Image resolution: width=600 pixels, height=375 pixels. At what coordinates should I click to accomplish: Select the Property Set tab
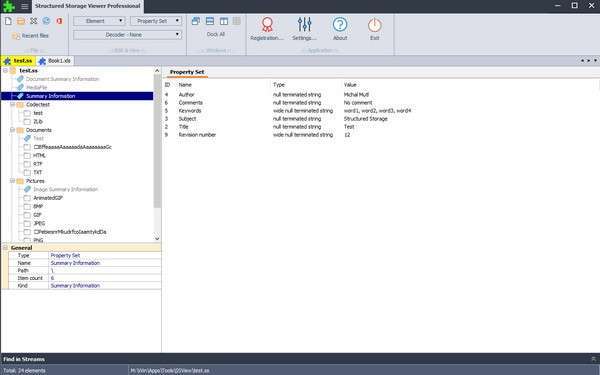[x=187, y=72]
